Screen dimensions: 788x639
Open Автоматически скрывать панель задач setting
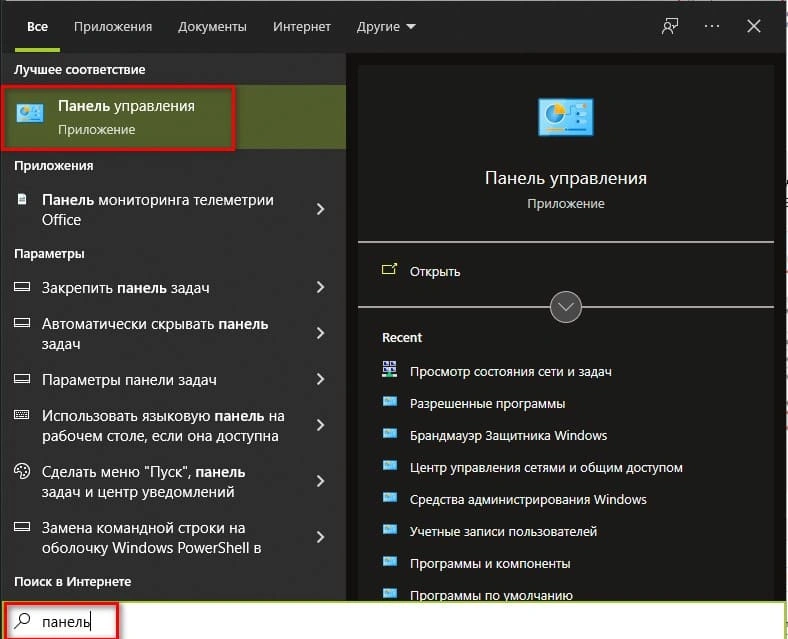[x=173, y=334]
